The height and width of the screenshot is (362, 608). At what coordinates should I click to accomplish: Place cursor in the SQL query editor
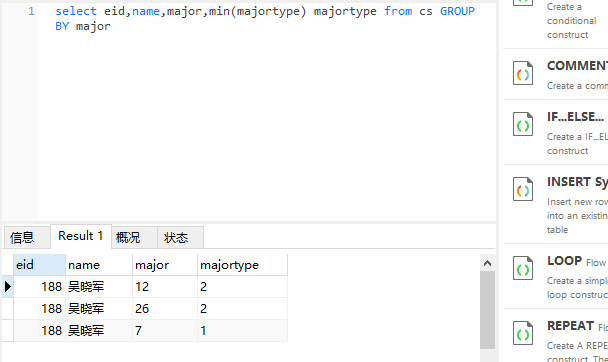click(x=267, y=112)
